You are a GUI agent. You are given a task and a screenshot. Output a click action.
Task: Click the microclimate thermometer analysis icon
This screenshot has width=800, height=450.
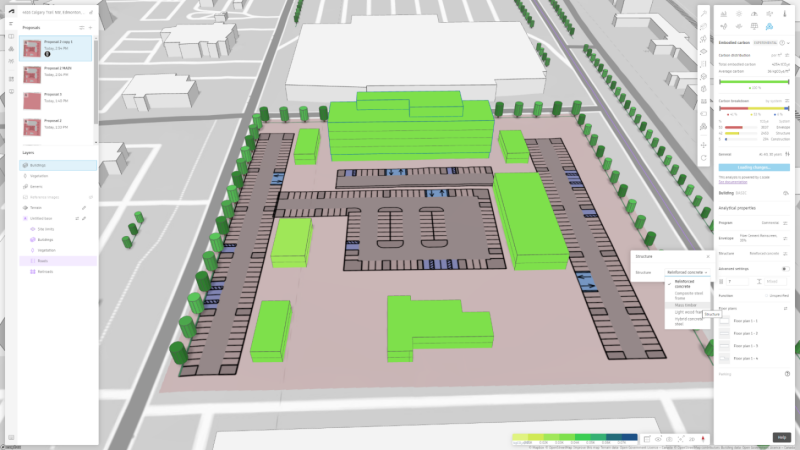[783, 13]
